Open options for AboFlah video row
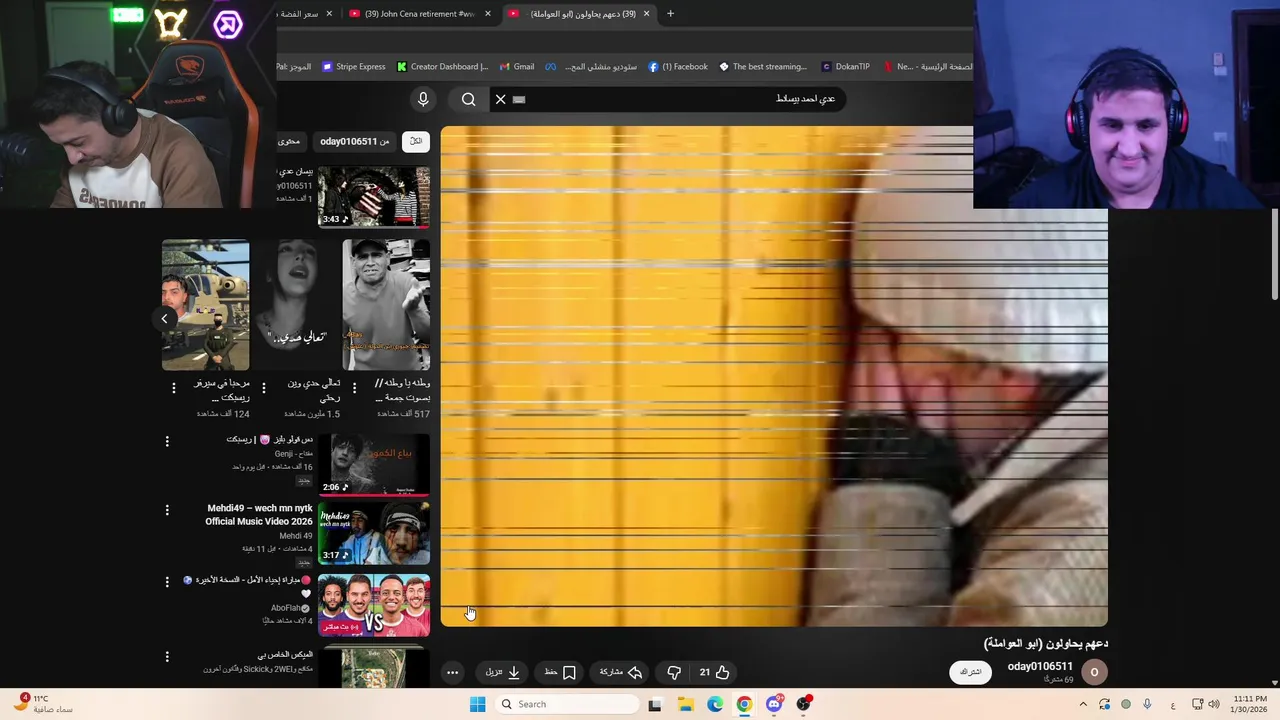The width and height of the screenshot is (1280, 720). [167, 581]
